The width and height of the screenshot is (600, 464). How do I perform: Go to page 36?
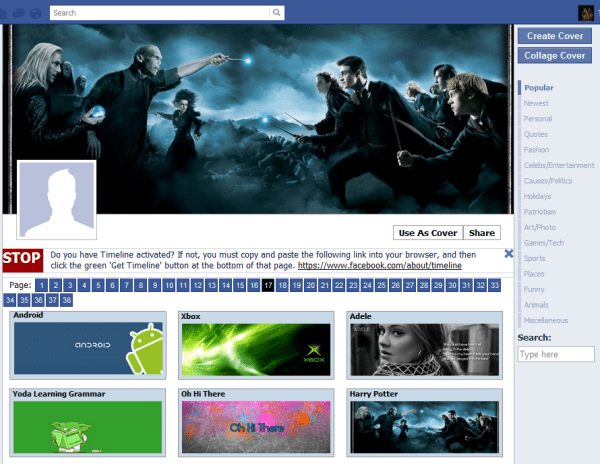tap(38, 300)
